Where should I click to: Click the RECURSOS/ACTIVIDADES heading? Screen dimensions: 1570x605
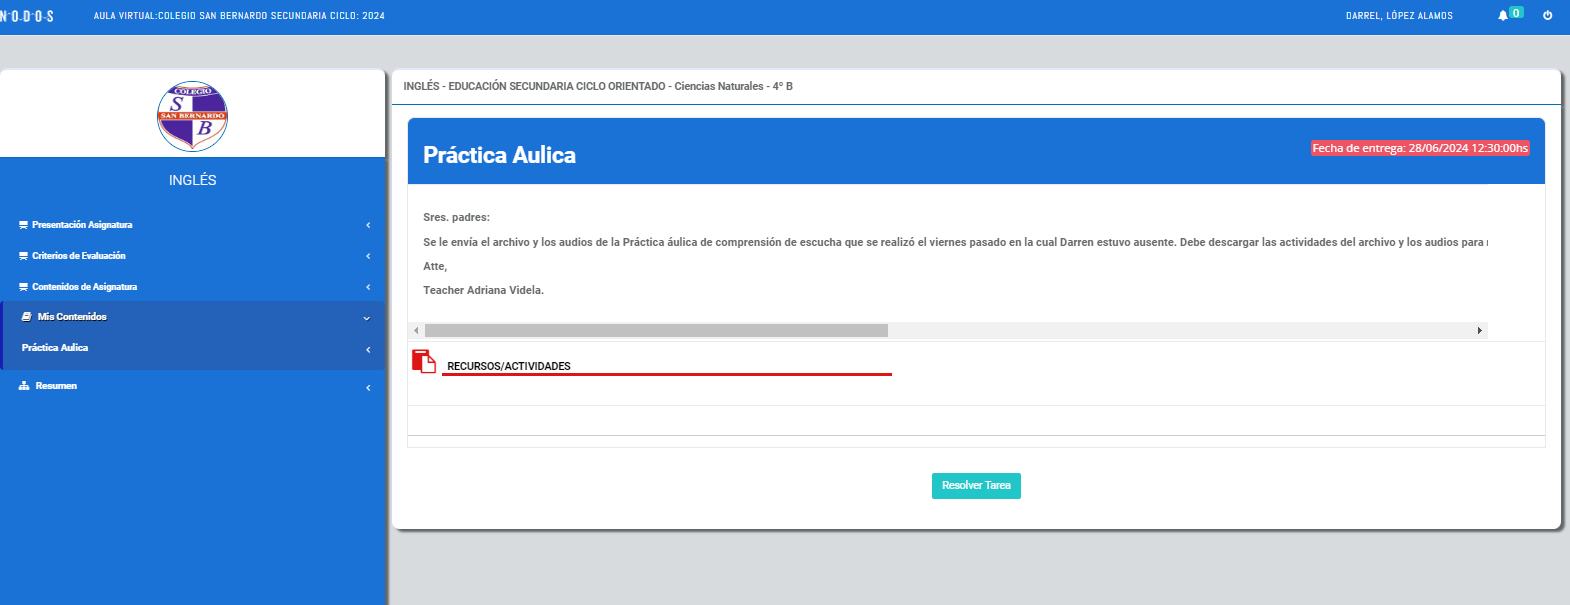tap(509, 366)
